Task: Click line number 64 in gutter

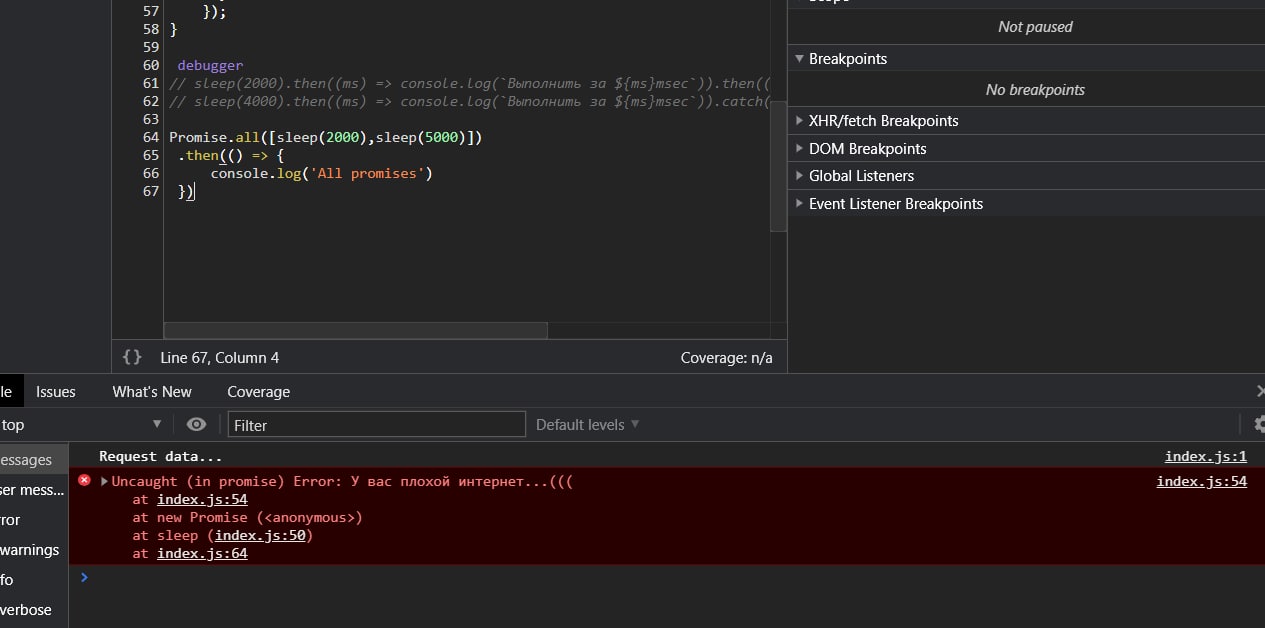Action: (x=151, y=137)
